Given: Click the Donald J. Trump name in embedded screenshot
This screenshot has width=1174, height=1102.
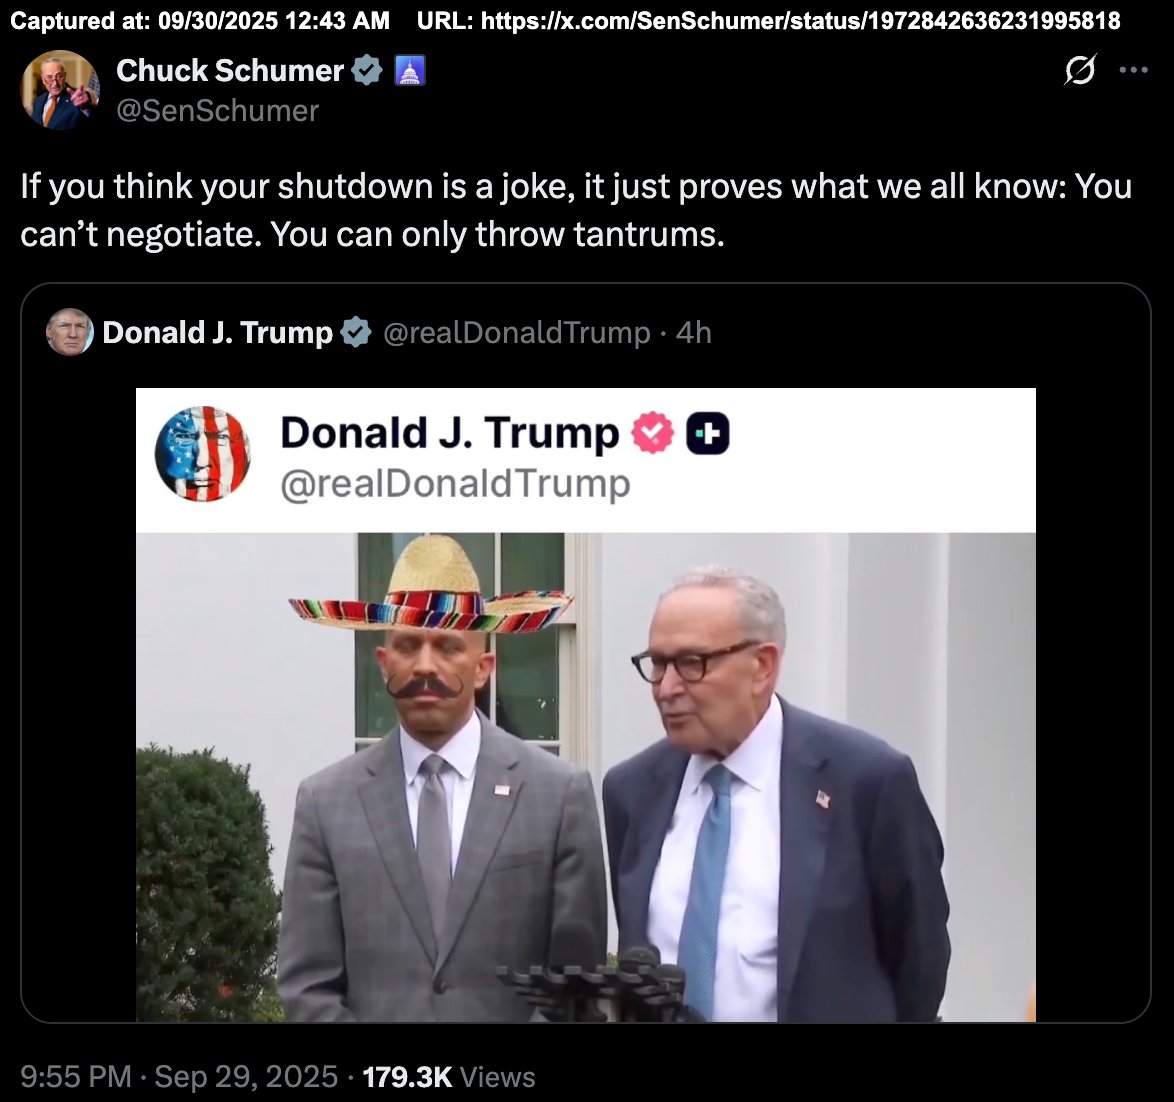Looking at the screenshot, I should tap(449, 433).
